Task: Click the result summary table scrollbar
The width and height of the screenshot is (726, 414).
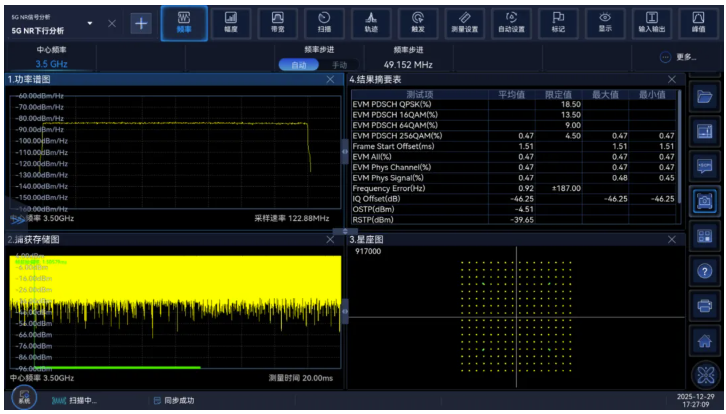Action: (x=679, y=146)
